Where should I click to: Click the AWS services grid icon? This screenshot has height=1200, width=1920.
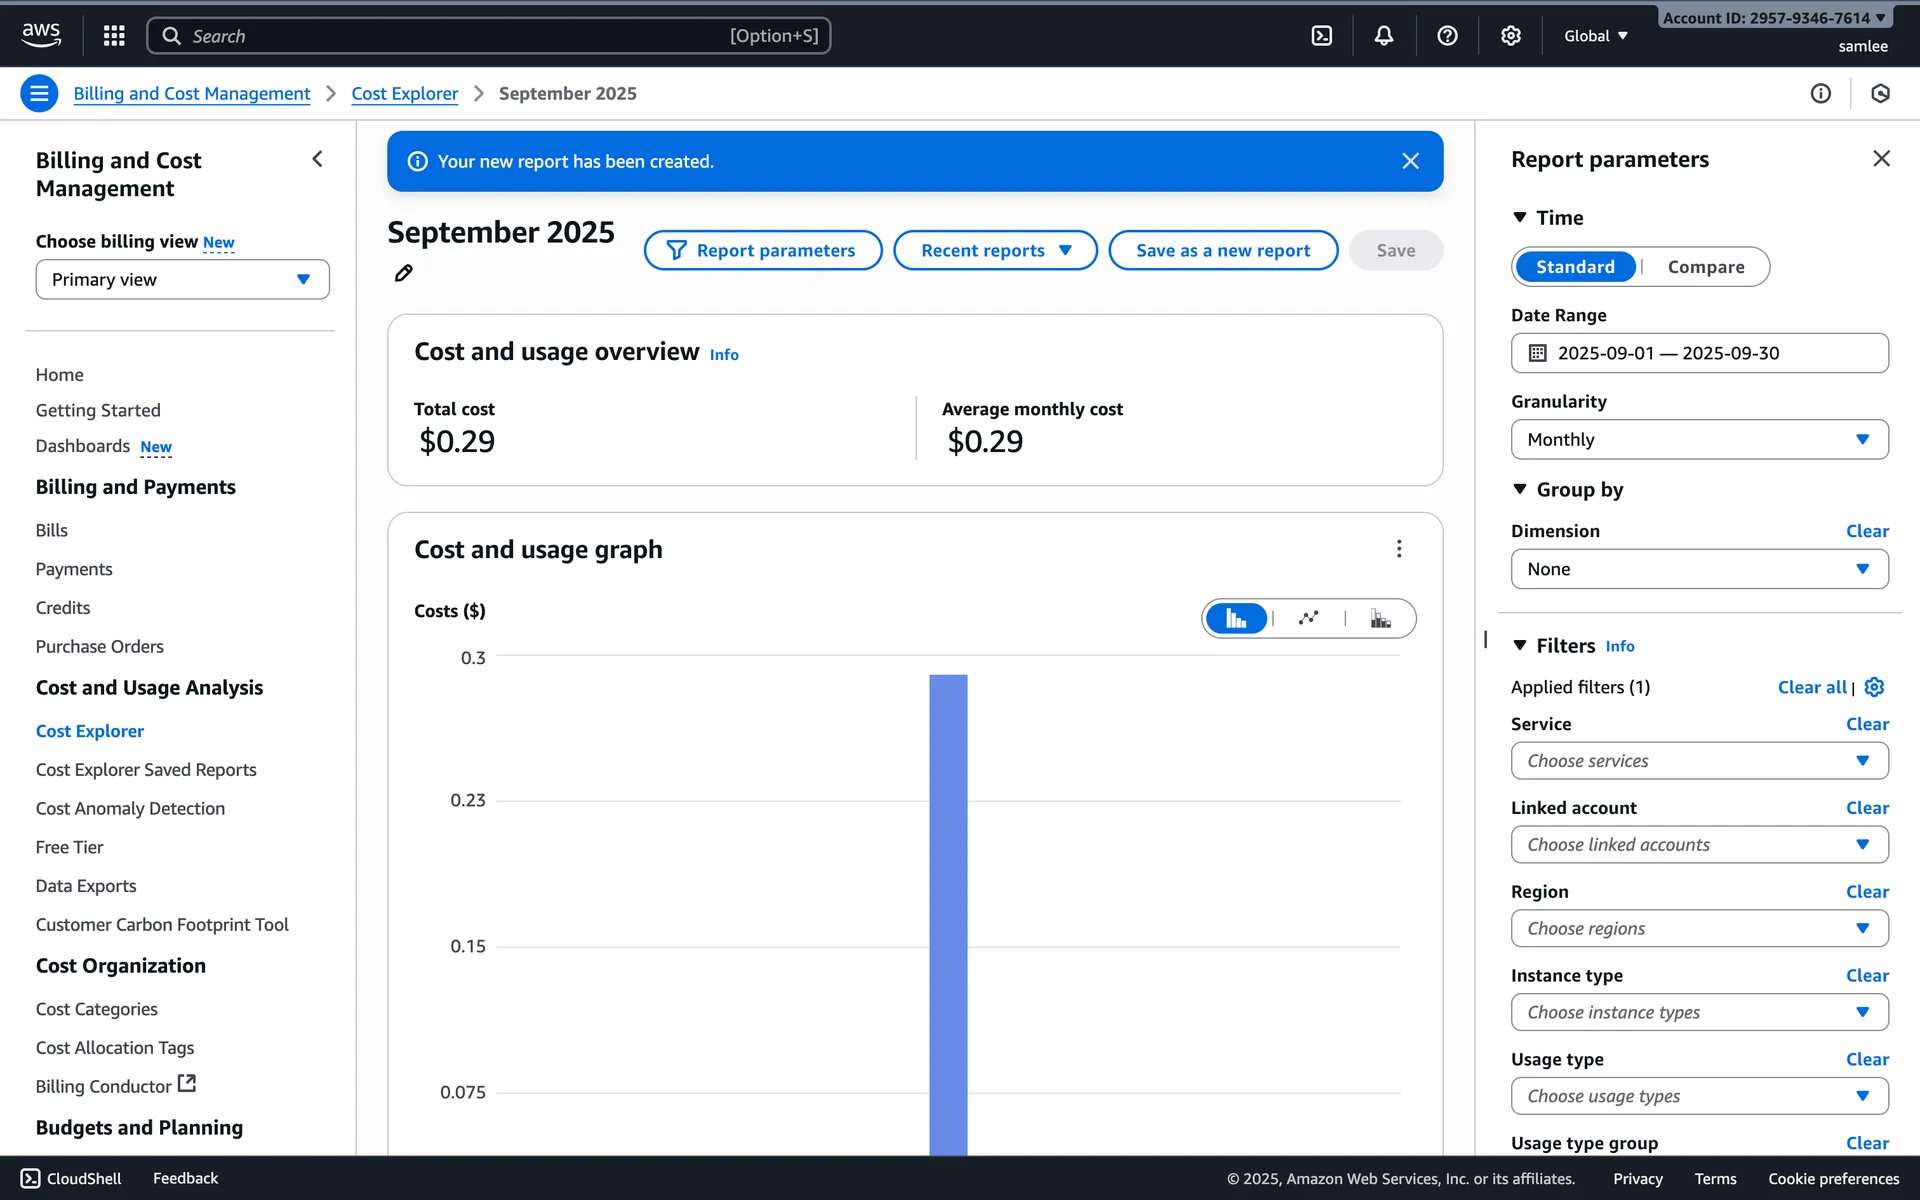coord(114,36)
